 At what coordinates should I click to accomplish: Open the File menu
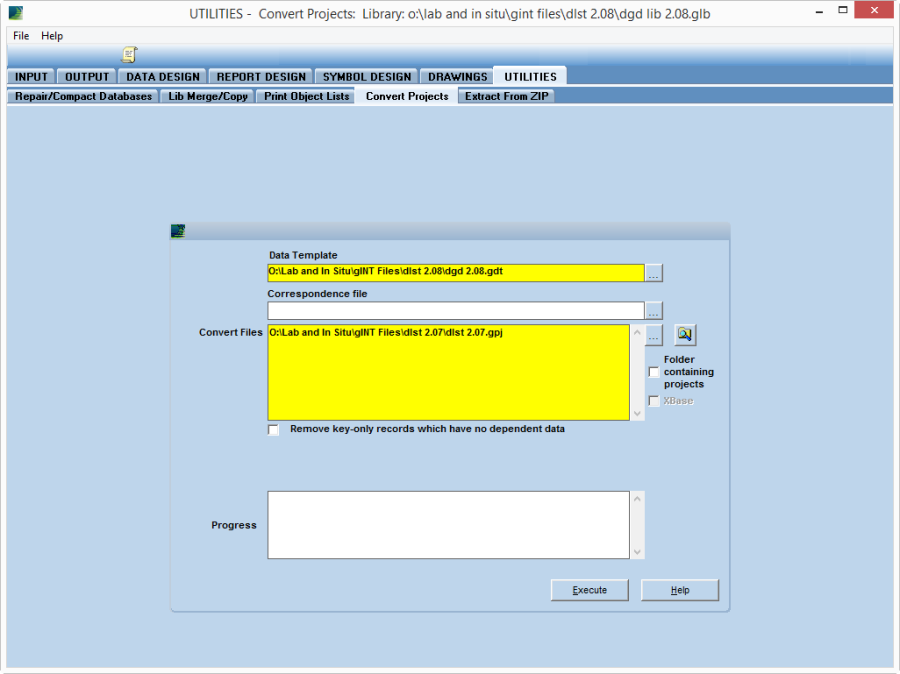pos(21,36)
